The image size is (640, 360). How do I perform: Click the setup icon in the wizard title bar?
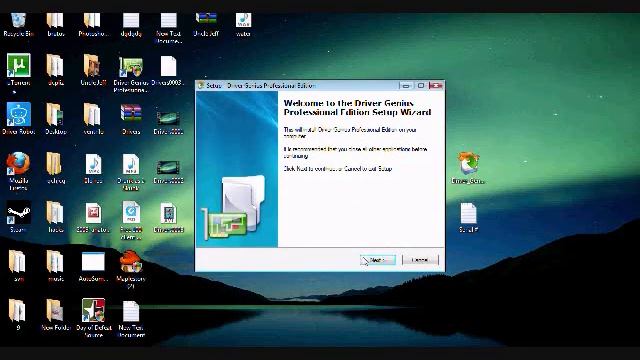200,85
